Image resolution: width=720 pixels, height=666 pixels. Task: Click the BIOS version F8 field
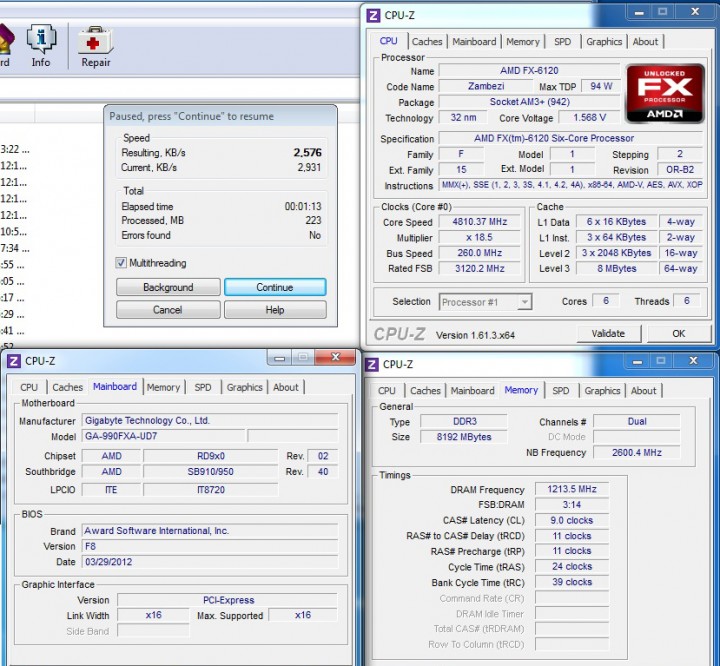click(210, 547)
